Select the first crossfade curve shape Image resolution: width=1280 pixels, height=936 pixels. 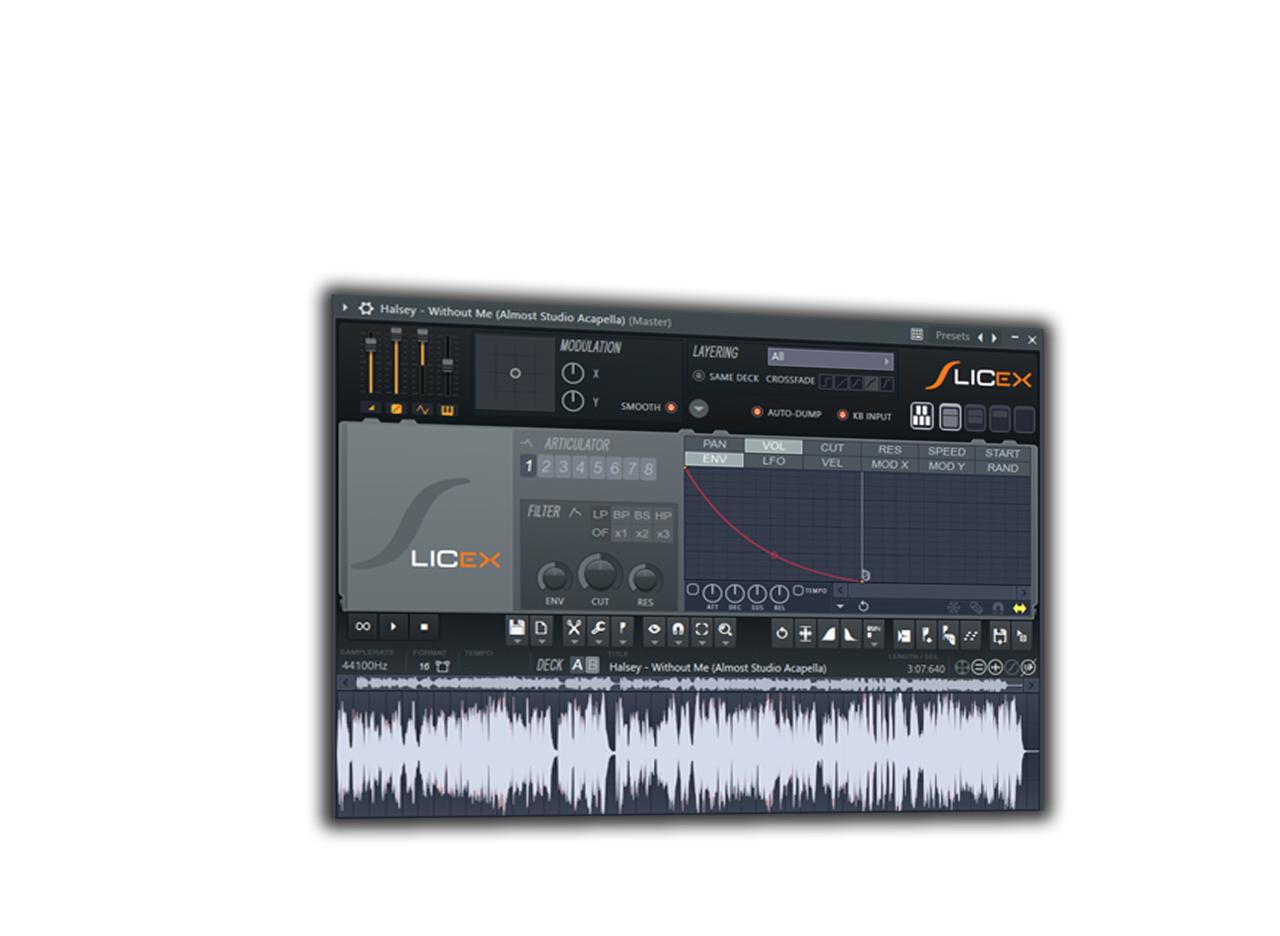[x=826, y=381]
